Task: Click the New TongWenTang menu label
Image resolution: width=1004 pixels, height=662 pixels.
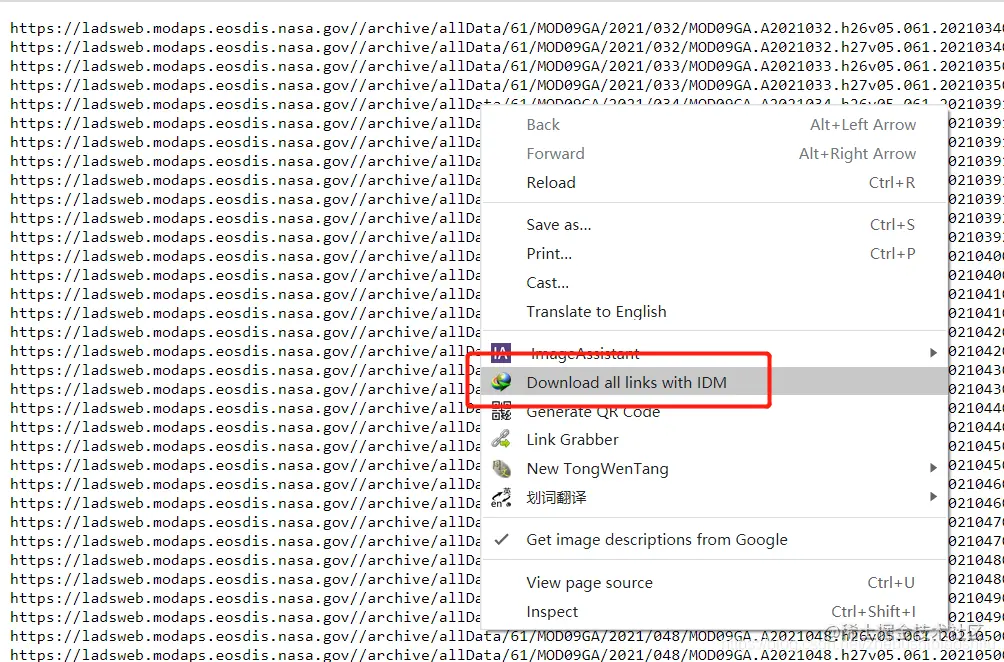Action: coord(597,469)
